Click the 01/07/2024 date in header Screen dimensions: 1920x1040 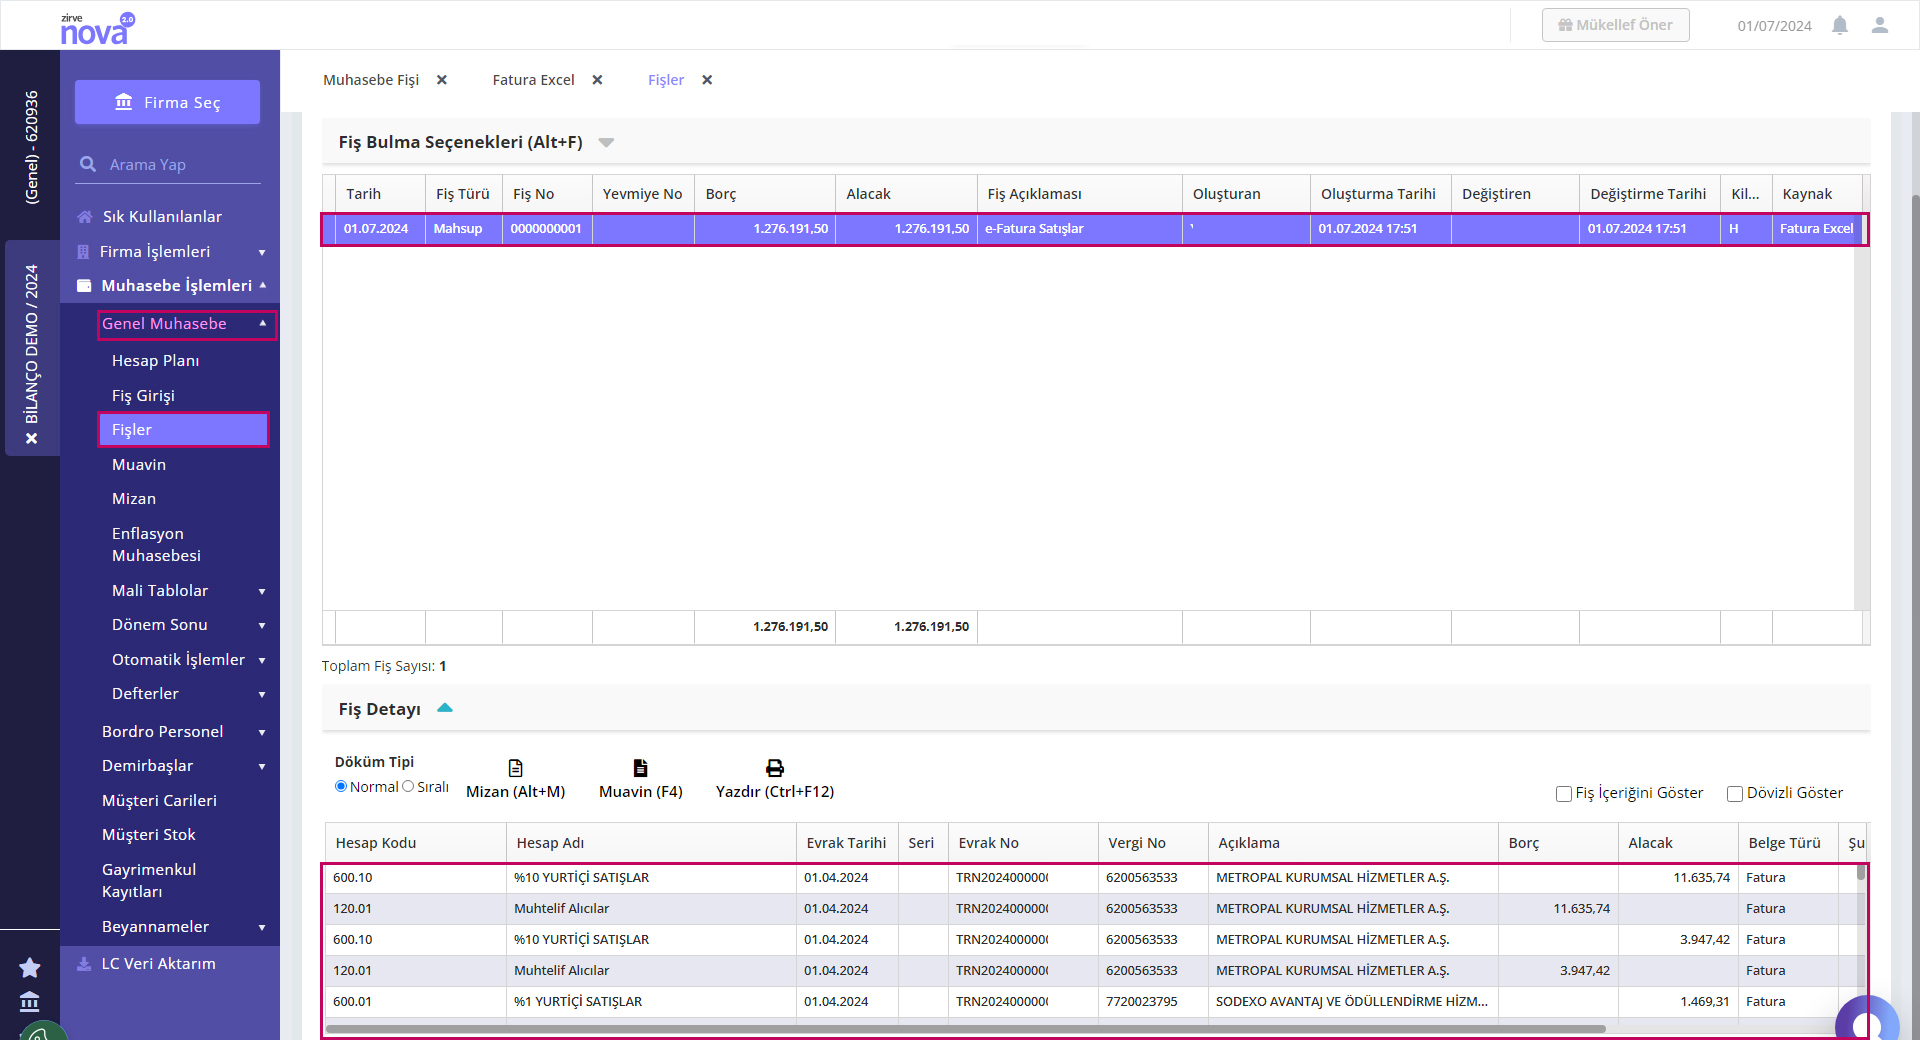(x=1774, y=26)
